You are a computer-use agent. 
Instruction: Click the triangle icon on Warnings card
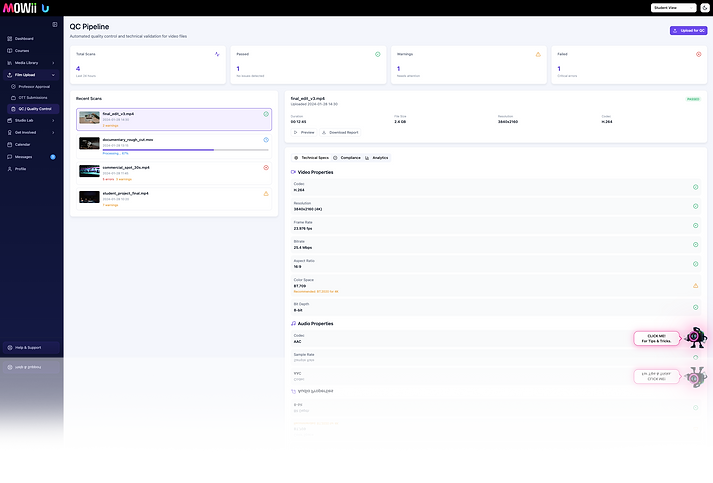point(538,54)
